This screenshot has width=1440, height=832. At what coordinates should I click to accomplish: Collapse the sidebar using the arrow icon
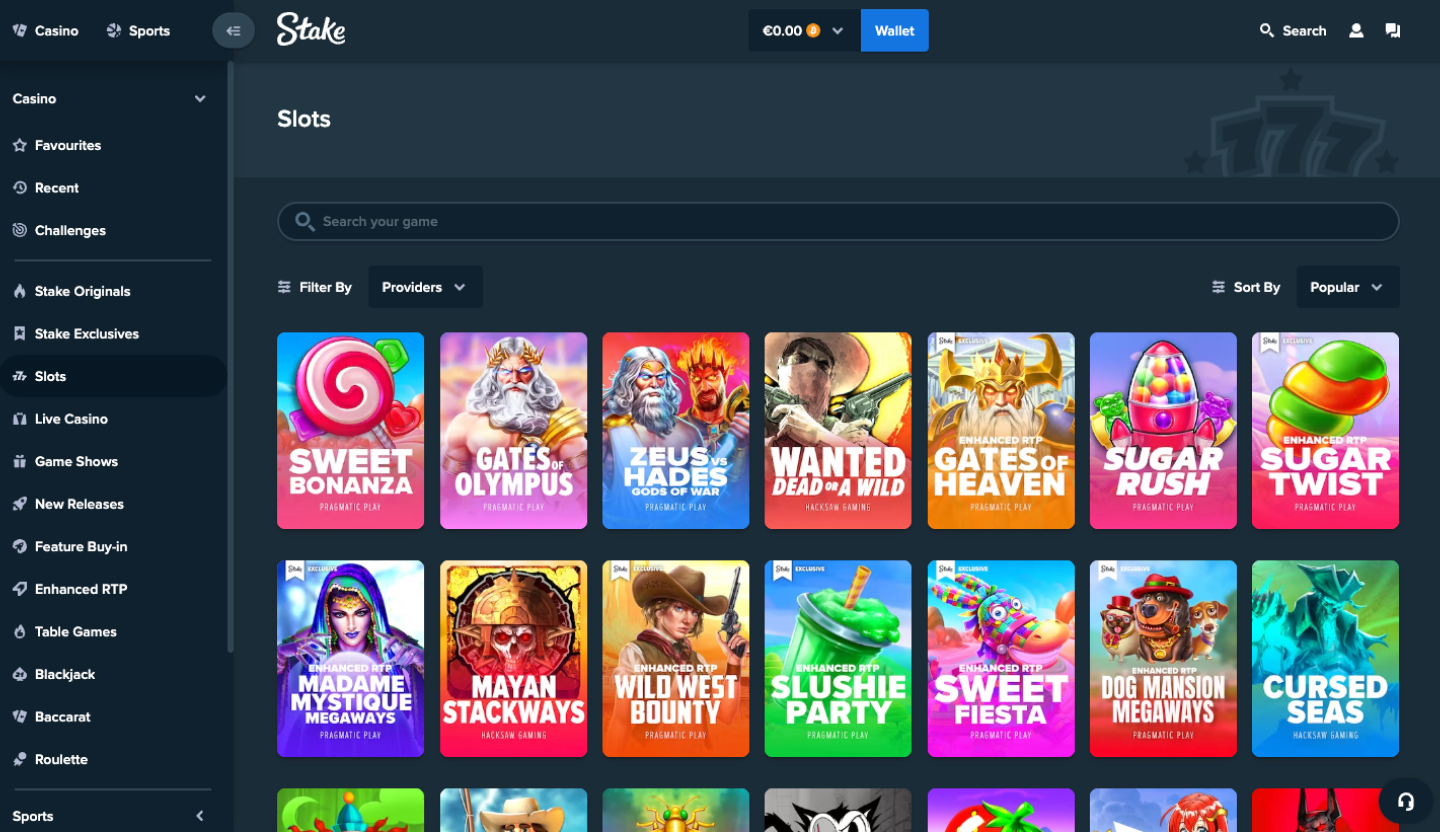click(233, 30)
